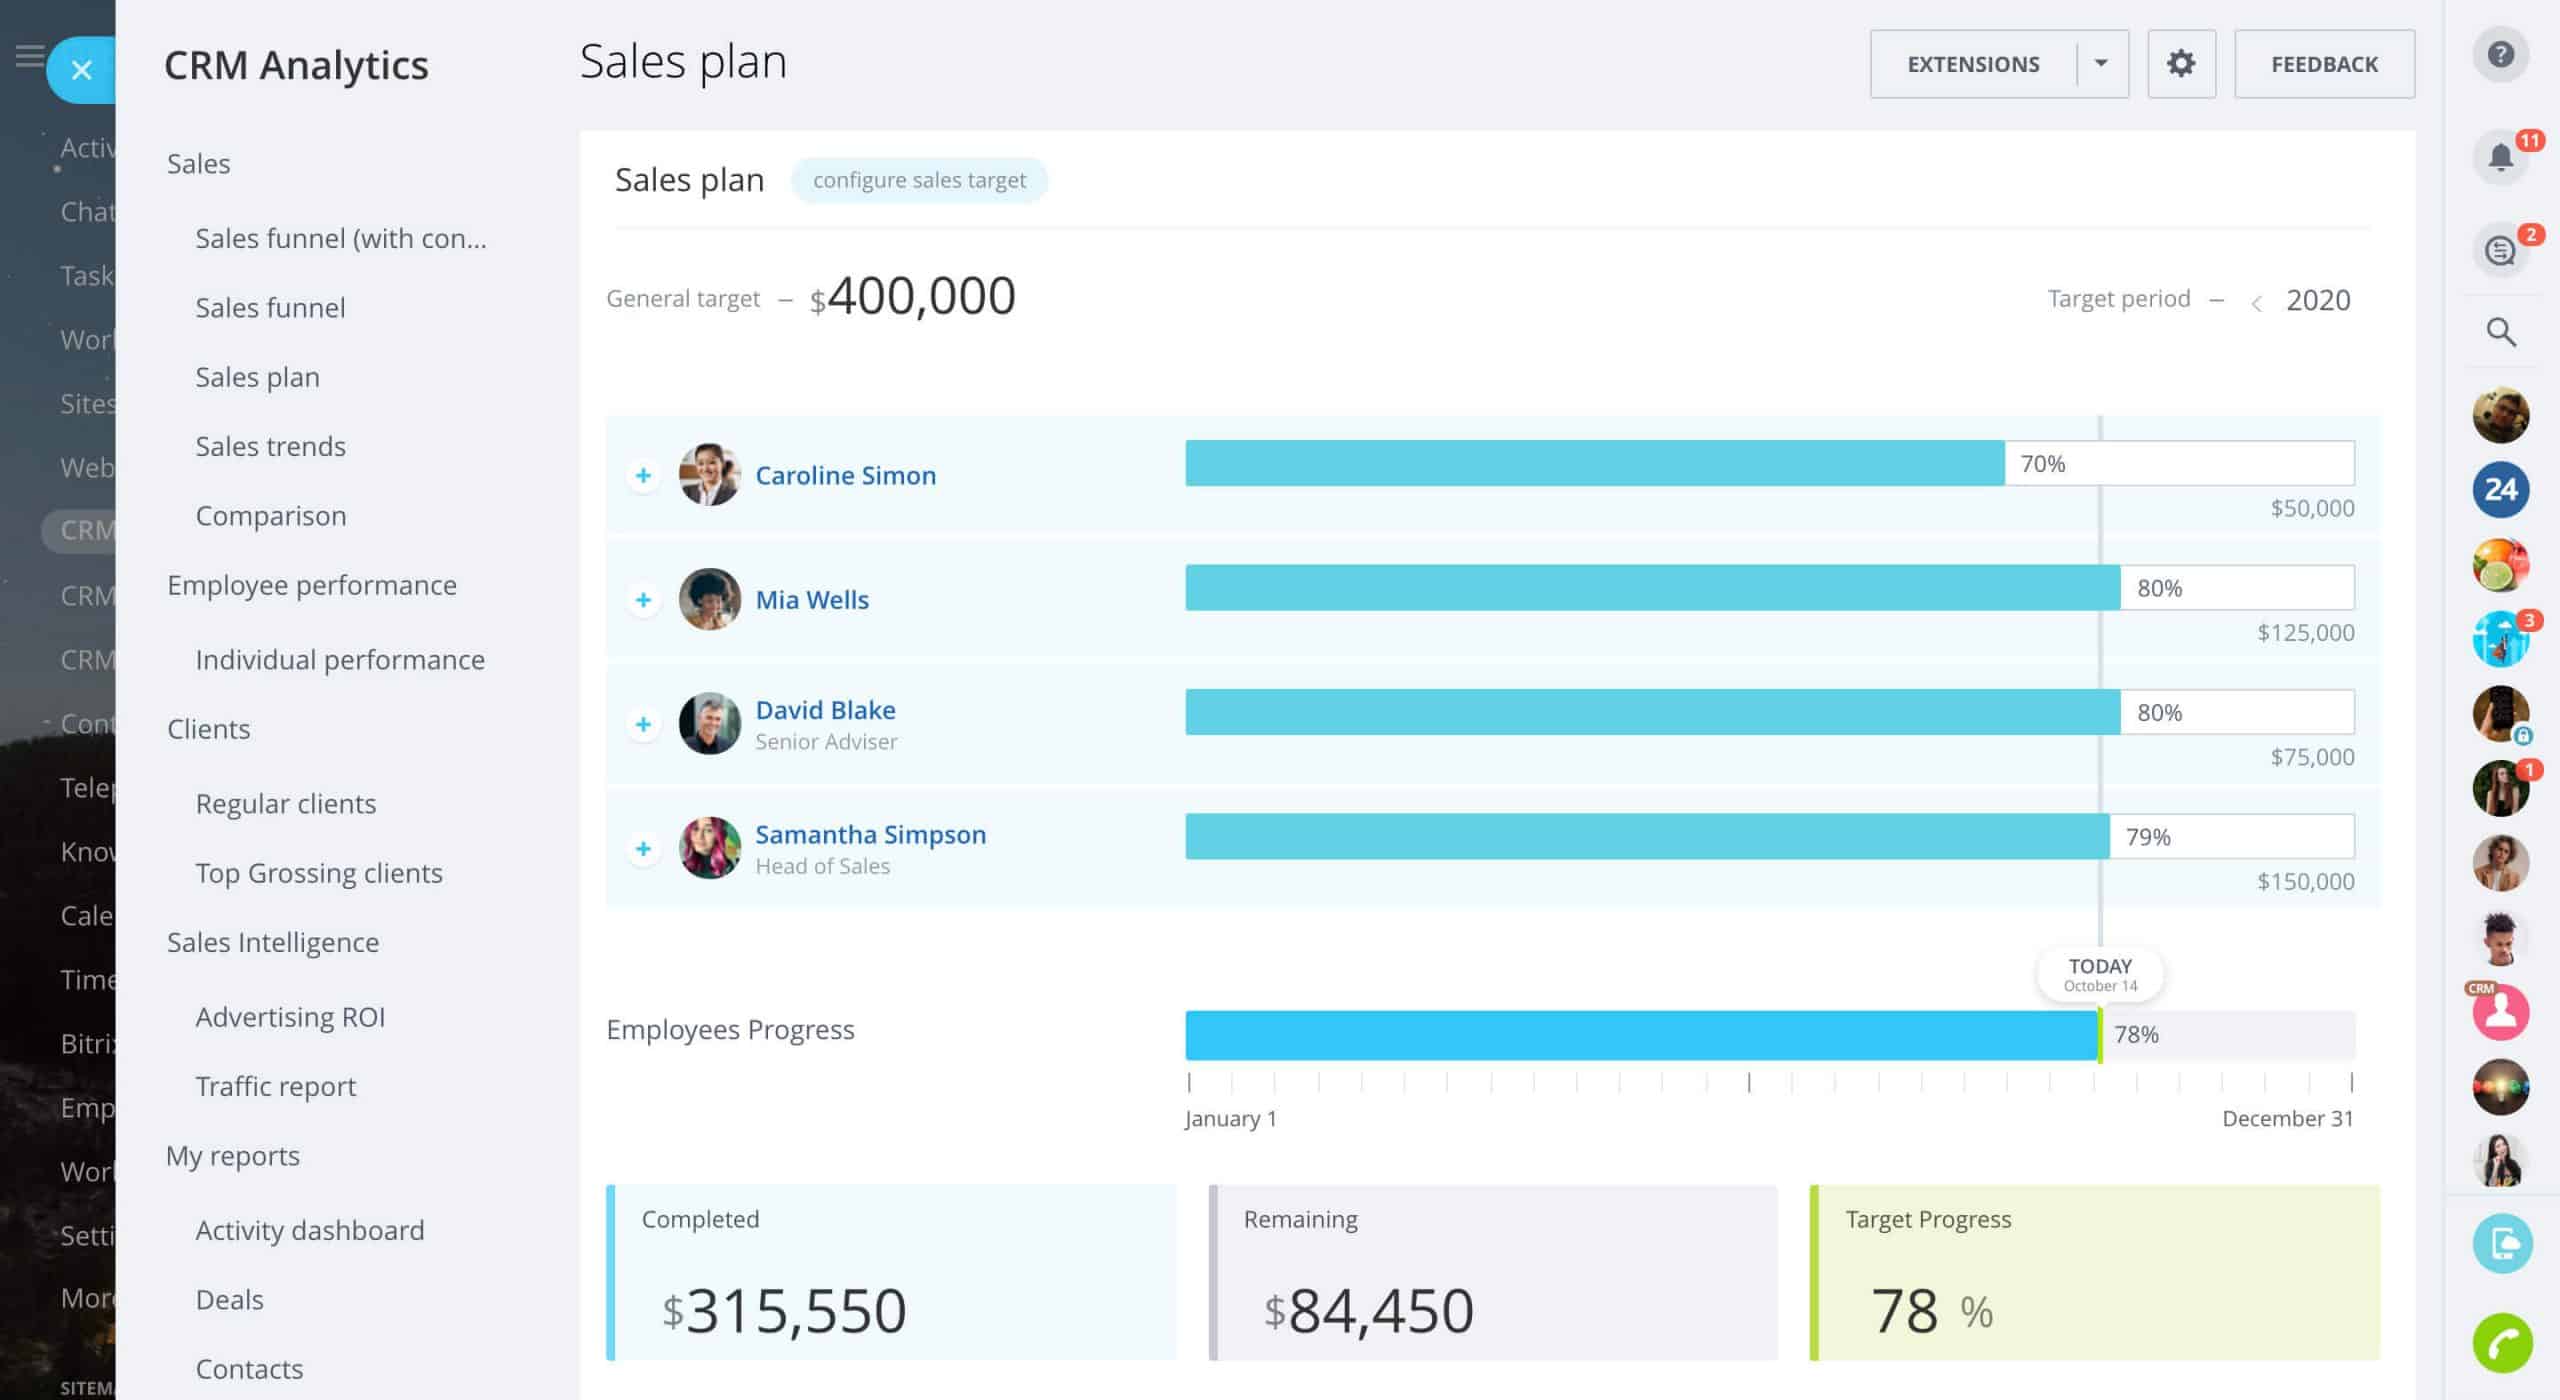Click the search magnifier icon

click(2500, 332)
